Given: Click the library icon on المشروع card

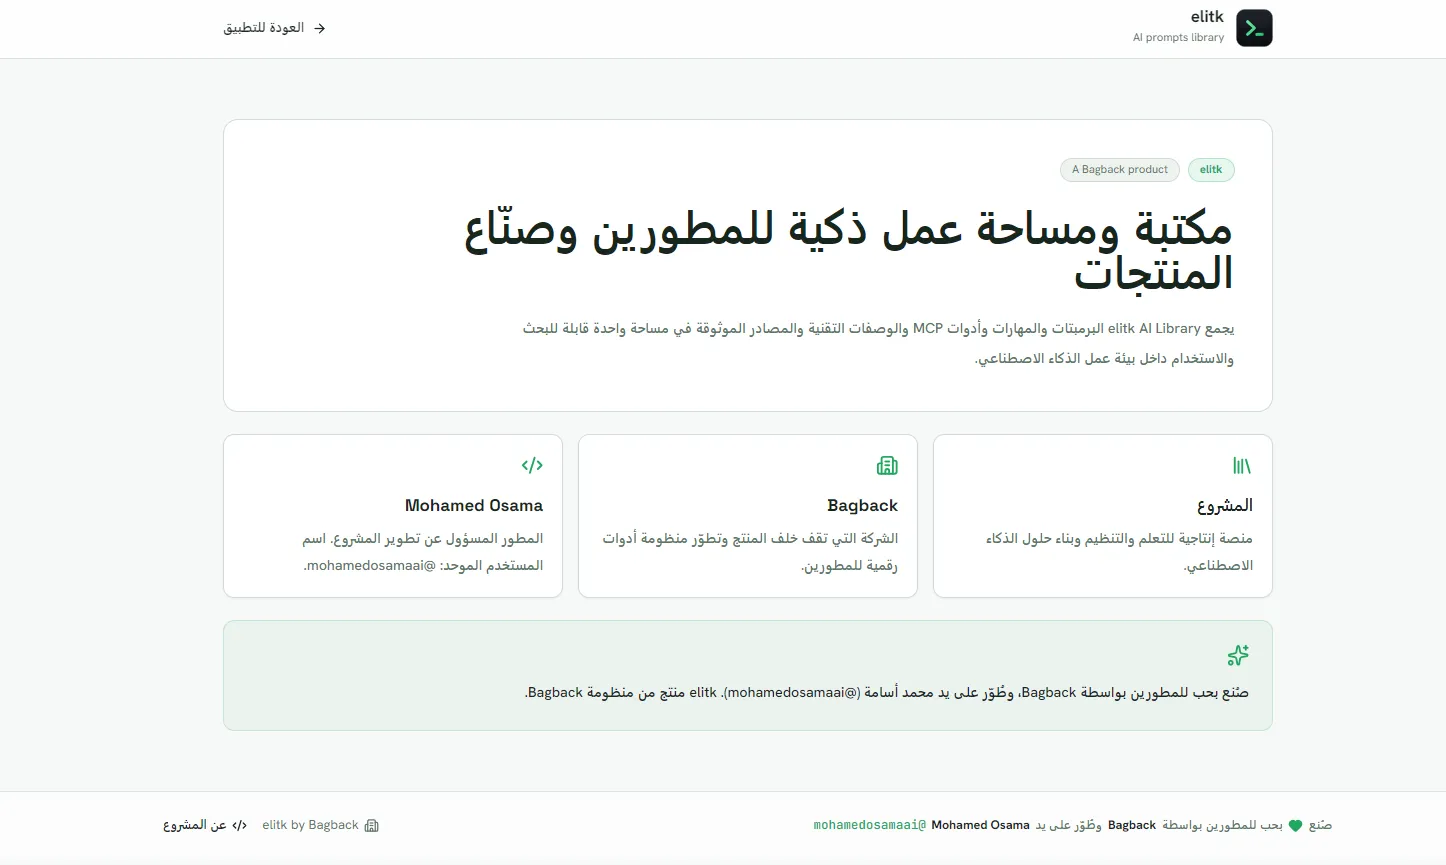Looking at the screenshot, I should [1242, 465].
